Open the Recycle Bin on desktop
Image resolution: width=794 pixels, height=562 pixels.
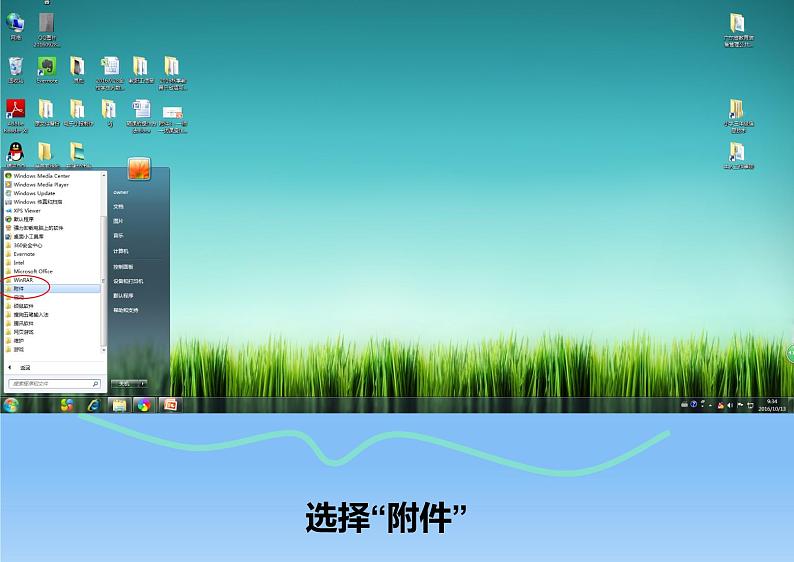[x=16, y=70]
